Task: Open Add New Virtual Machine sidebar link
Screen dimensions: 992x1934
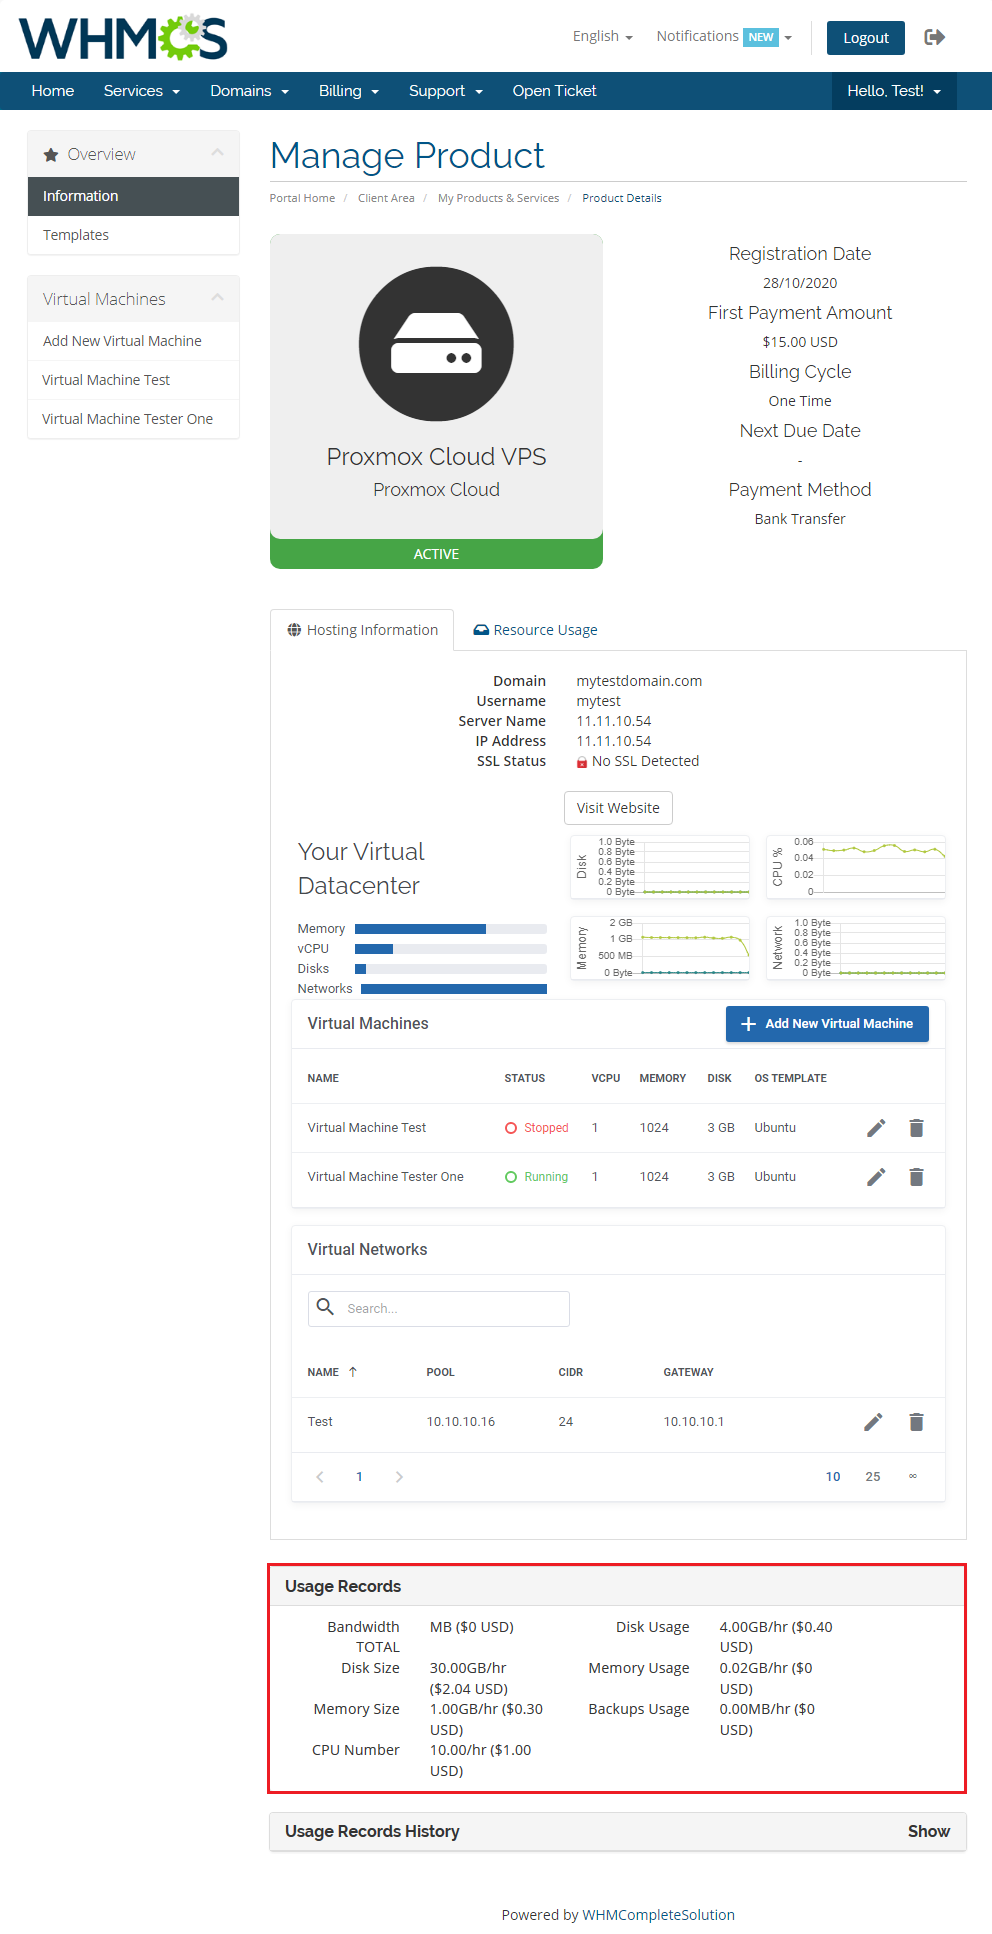Action: [x=133, y=341]
